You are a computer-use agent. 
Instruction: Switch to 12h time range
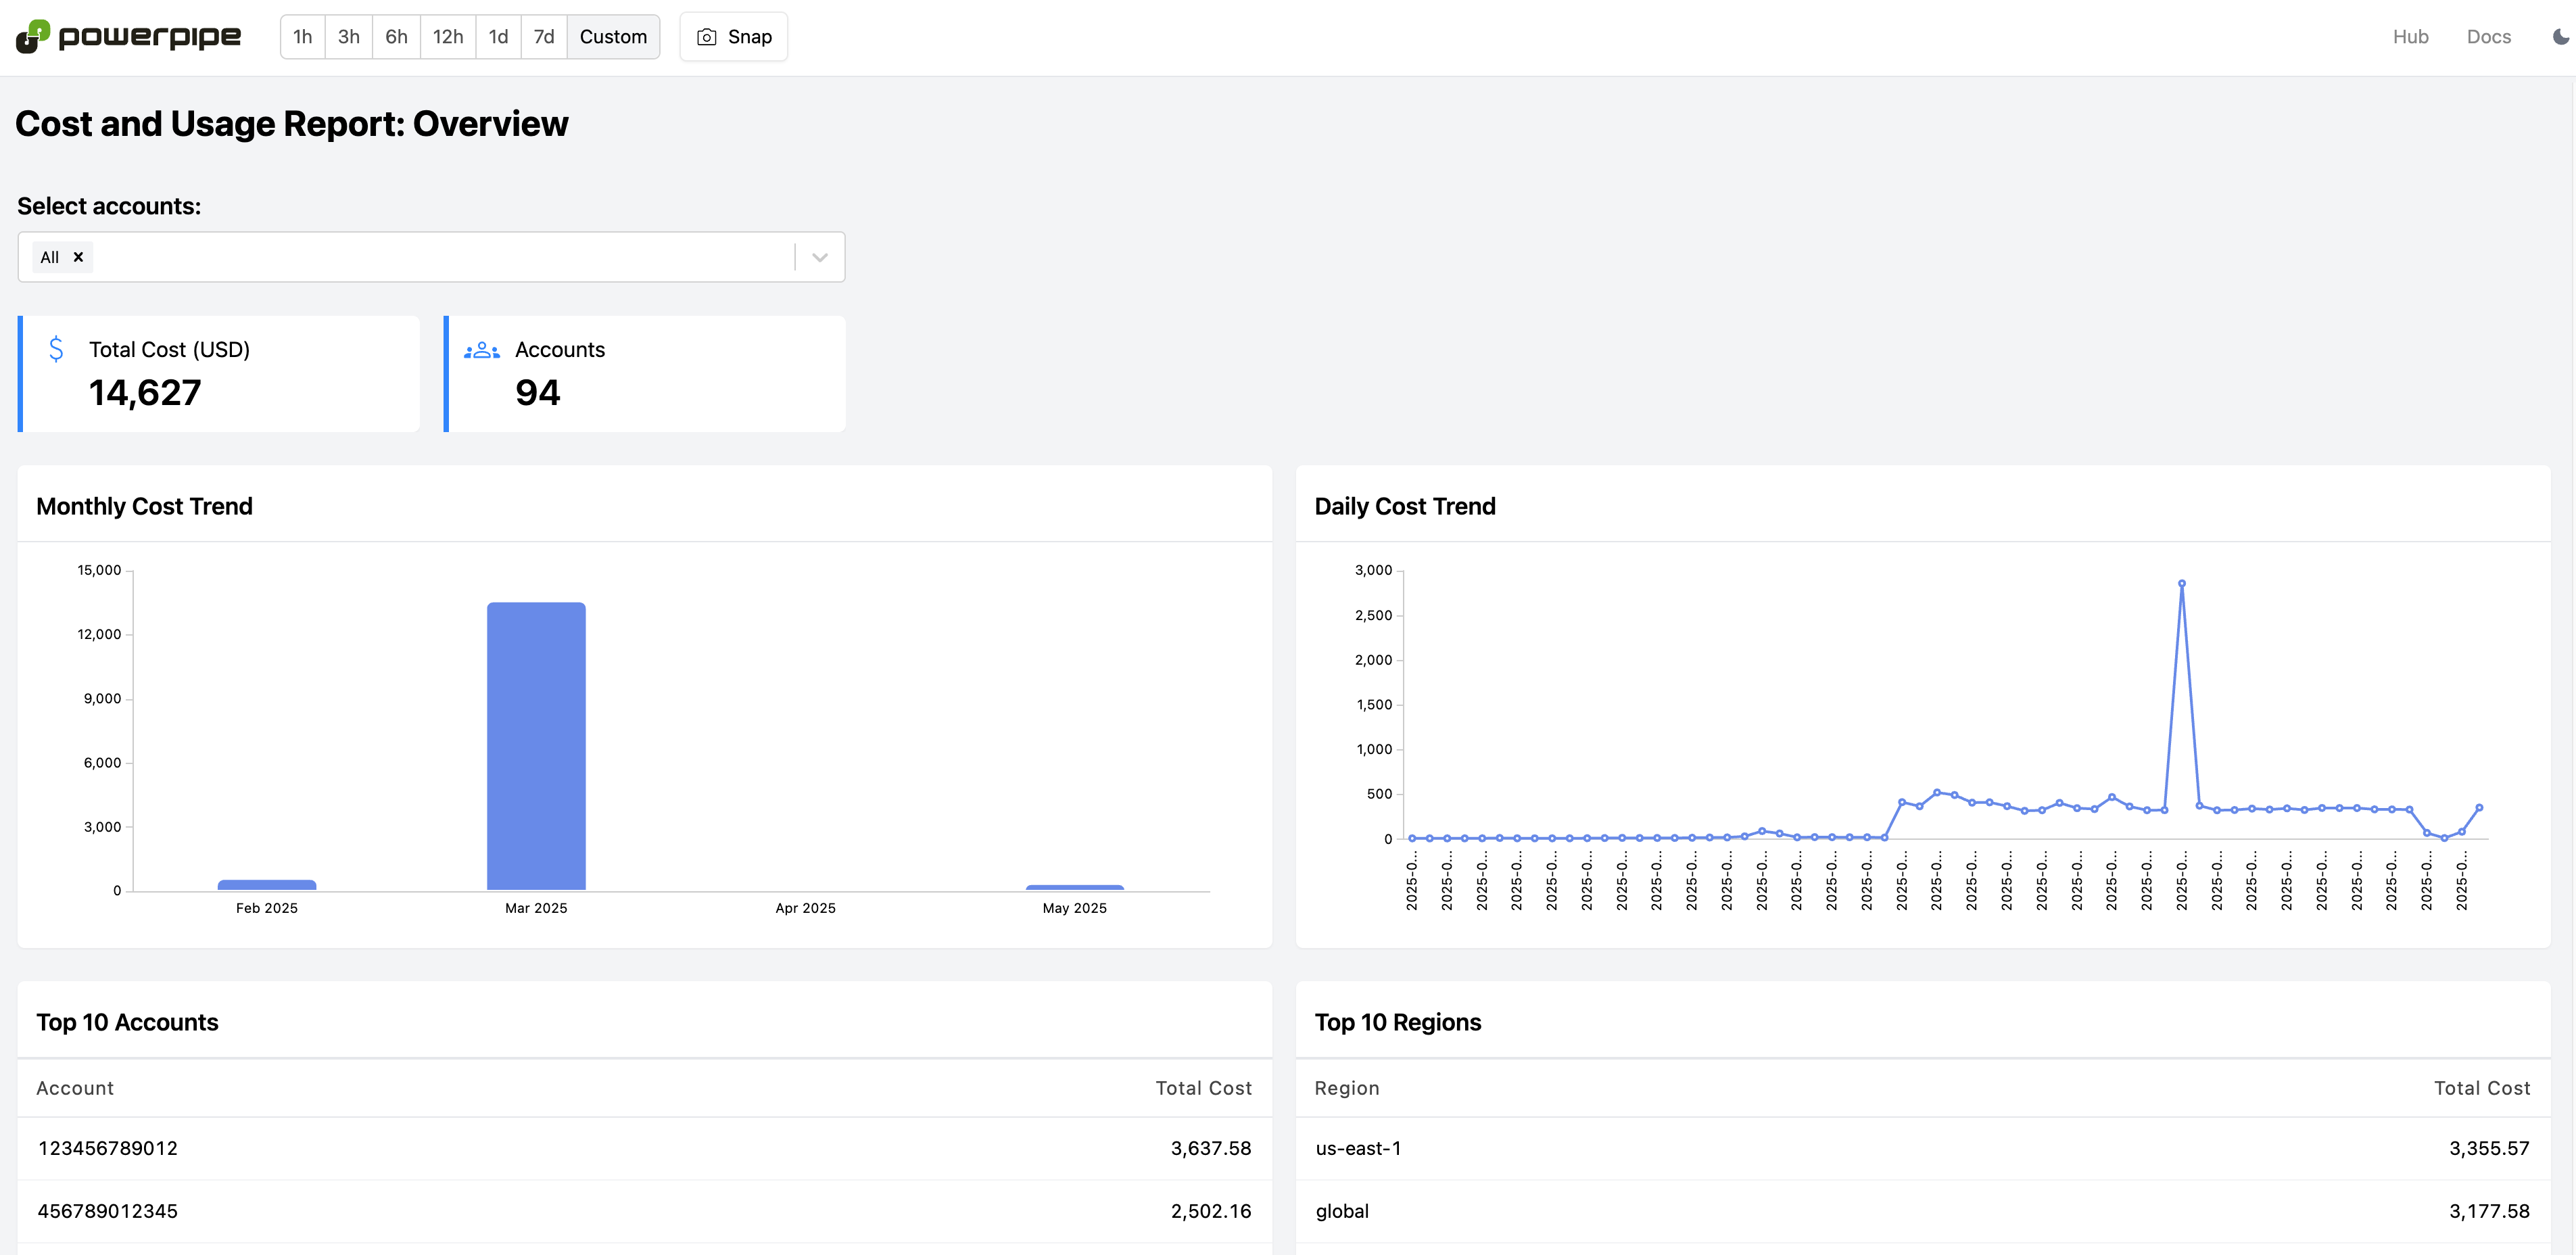coord(447,37)
